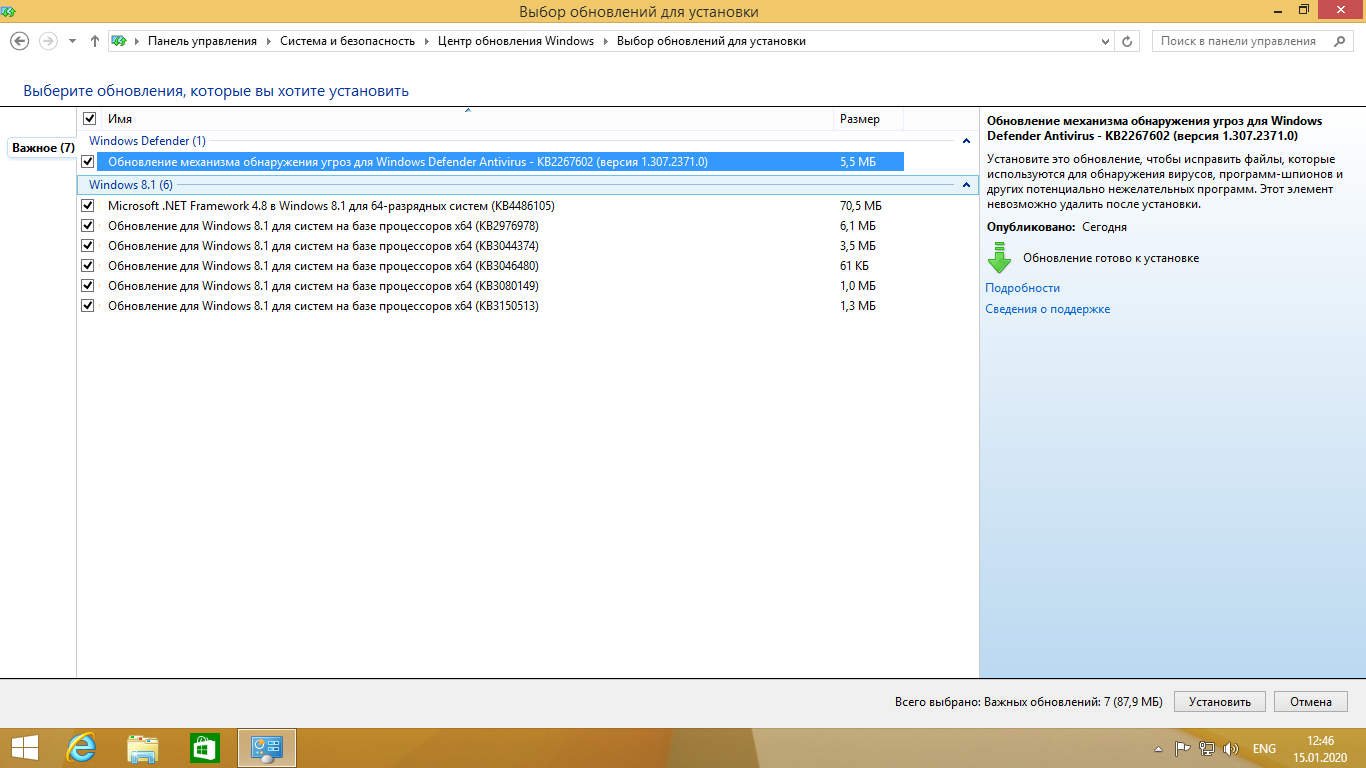Collapse the Windows 8.1 (6) group
Screen dimensions: 1366x768
[x=966, y=185]
